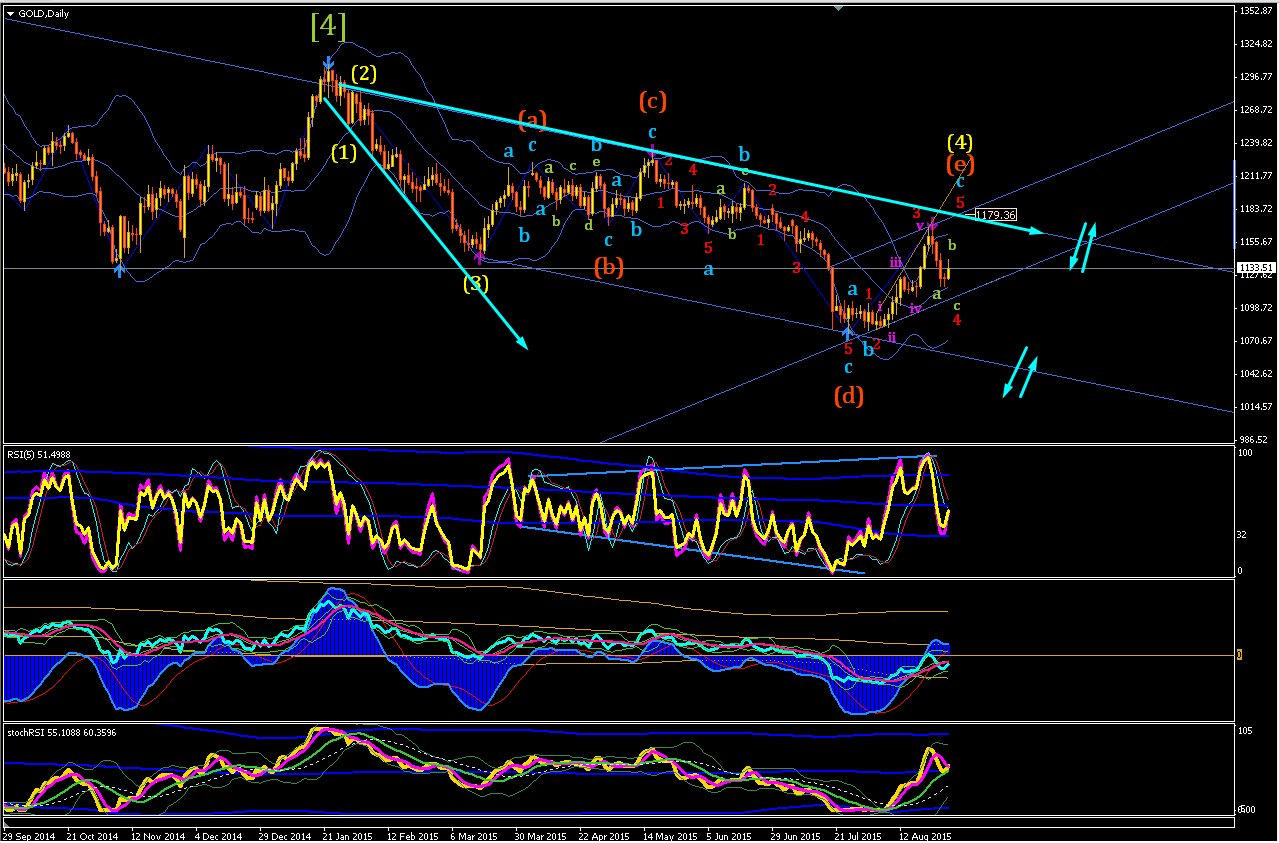
Task: Click the 5 Jun 2015 date label
Action: pyautogui.click(x=730, y=834)
